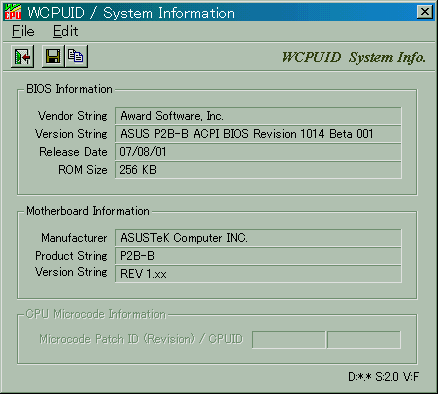Screen dimensions: 438x394
Task: Click the floppy disk save icon
Action: 53,56
